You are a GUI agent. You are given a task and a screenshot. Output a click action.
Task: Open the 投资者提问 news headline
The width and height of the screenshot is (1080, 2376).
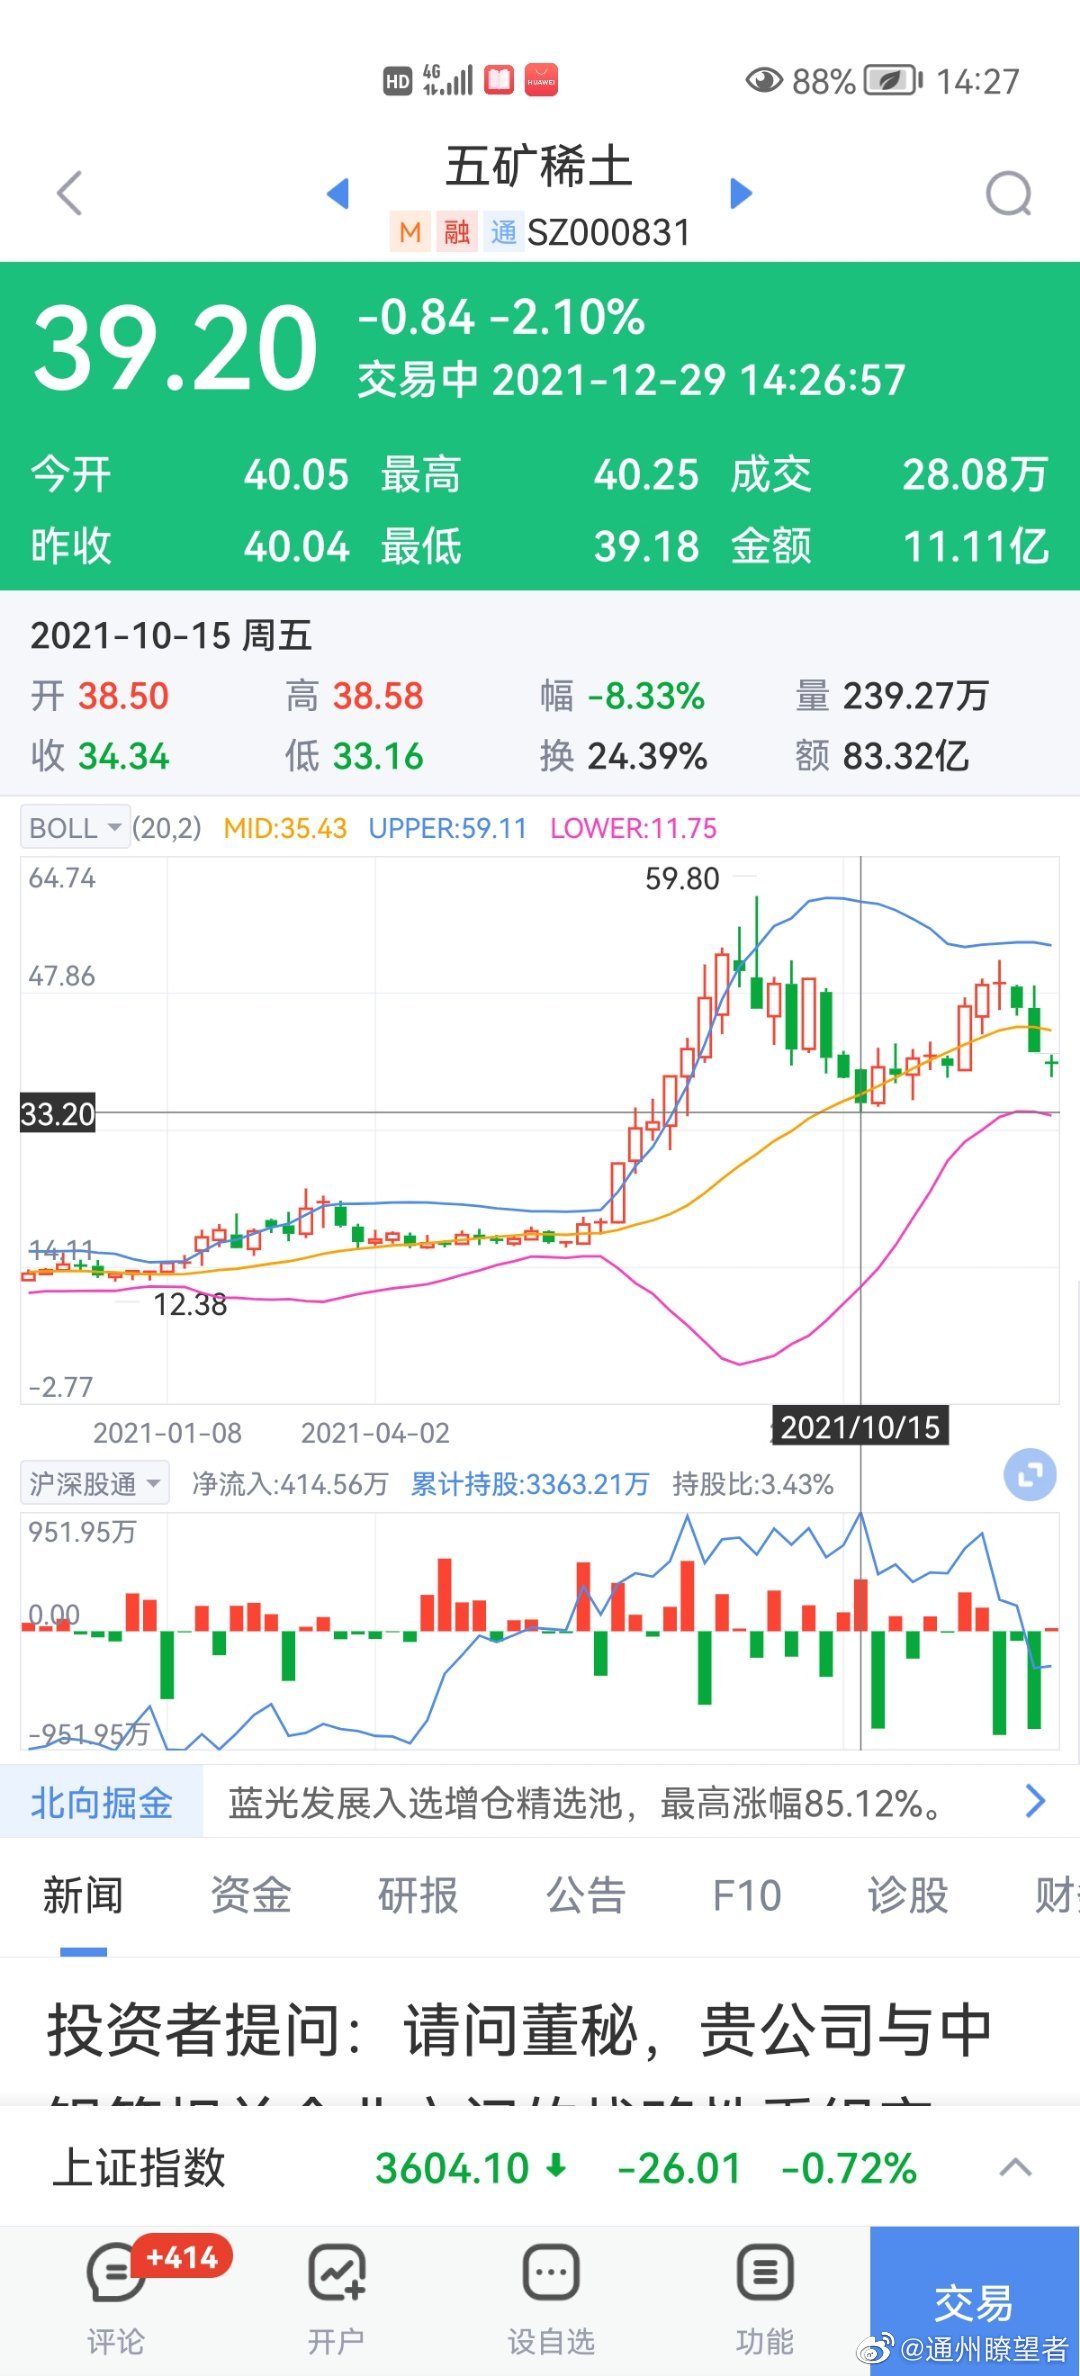point(520,2032)
